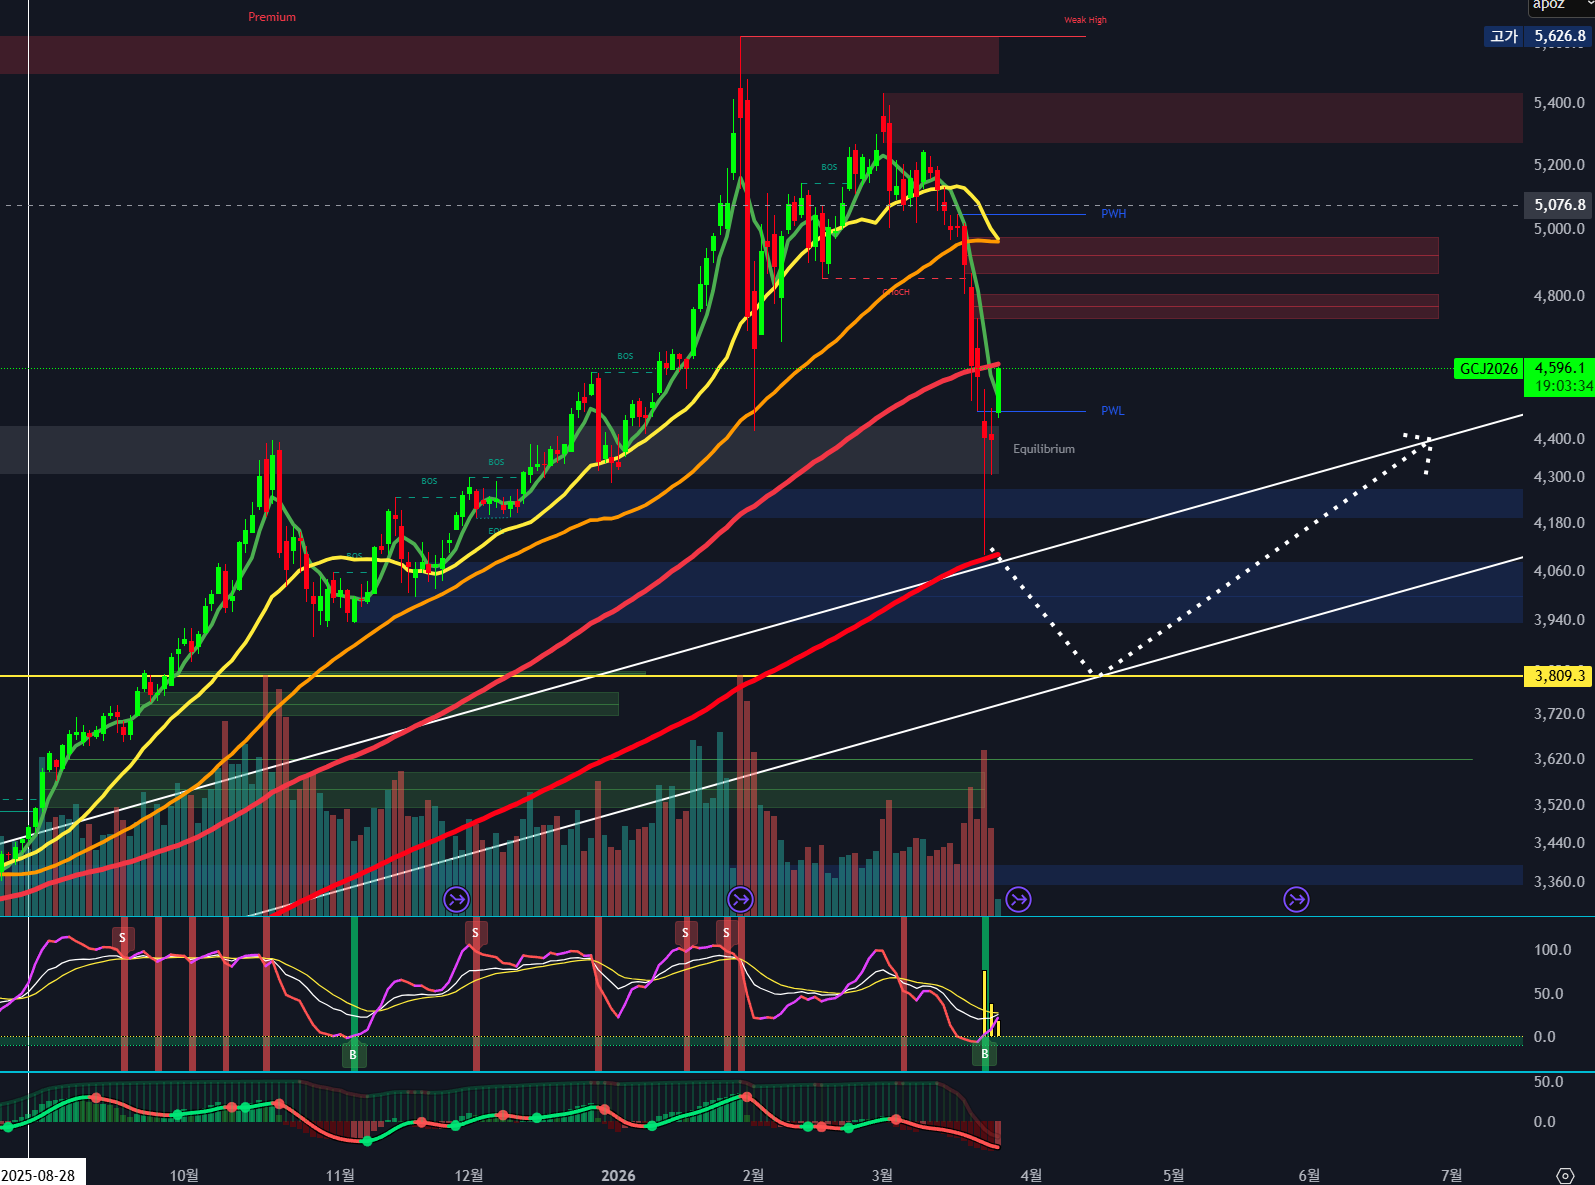Image resolution: width=1595 pixels, height=1185 pixels.
Task: Select the PWL level label
Action: pyautogui.click(x=1112, y=411)
